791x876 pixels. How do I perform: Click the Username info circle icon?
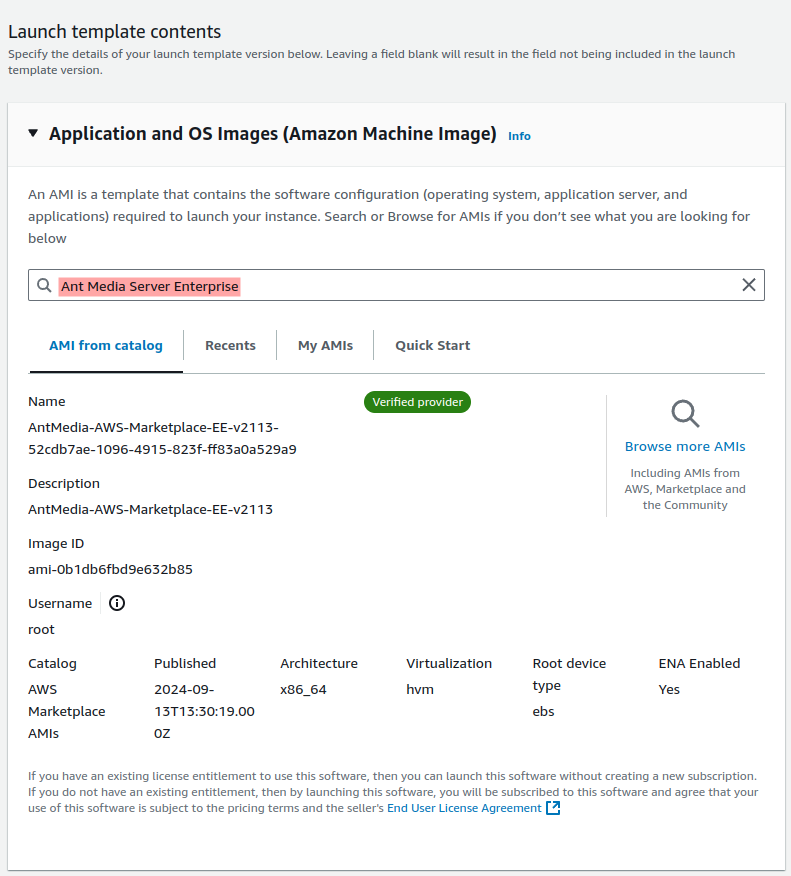pyautogui.click(x=117, y=603)
